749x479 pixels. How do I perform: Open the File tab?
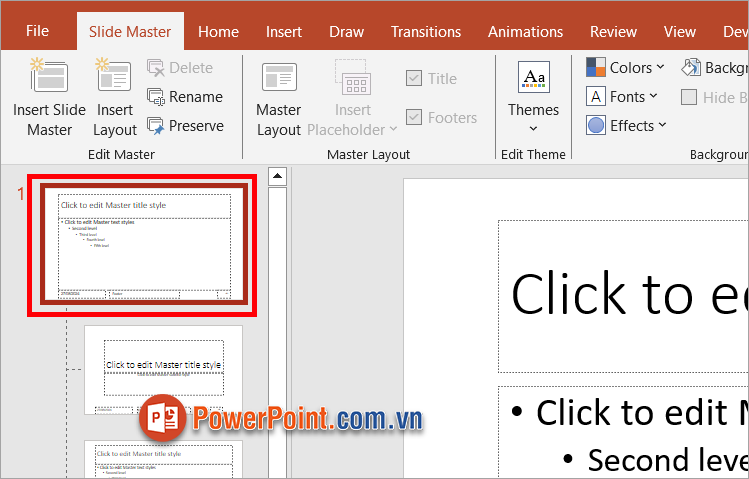click(37, 31)
